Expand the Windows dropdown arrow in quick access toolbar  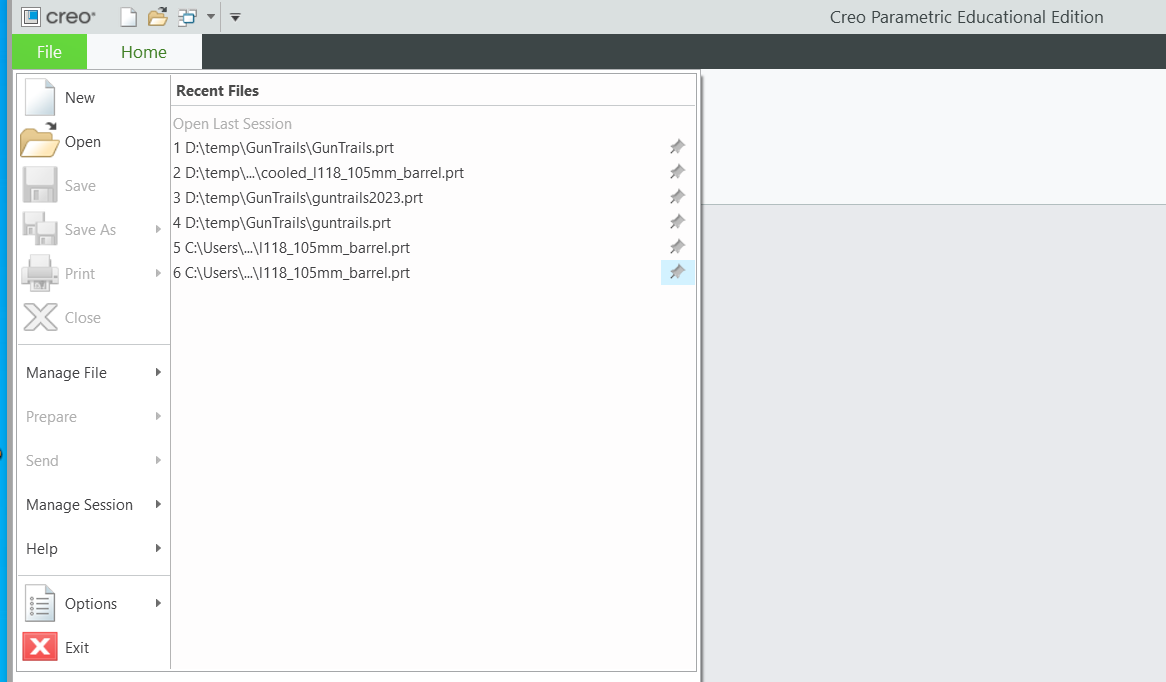click(211, 17)
